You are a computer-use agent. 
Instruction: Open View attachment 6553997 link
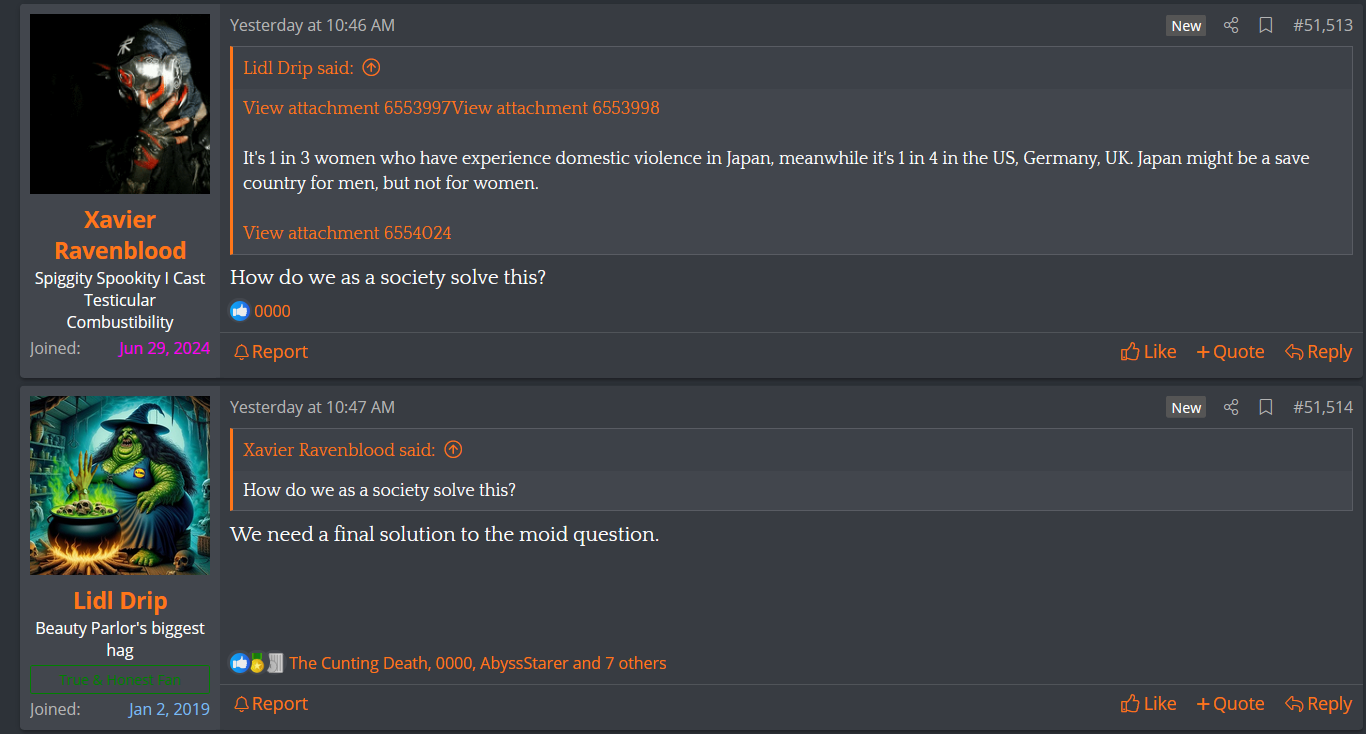(x=347, y=108)
